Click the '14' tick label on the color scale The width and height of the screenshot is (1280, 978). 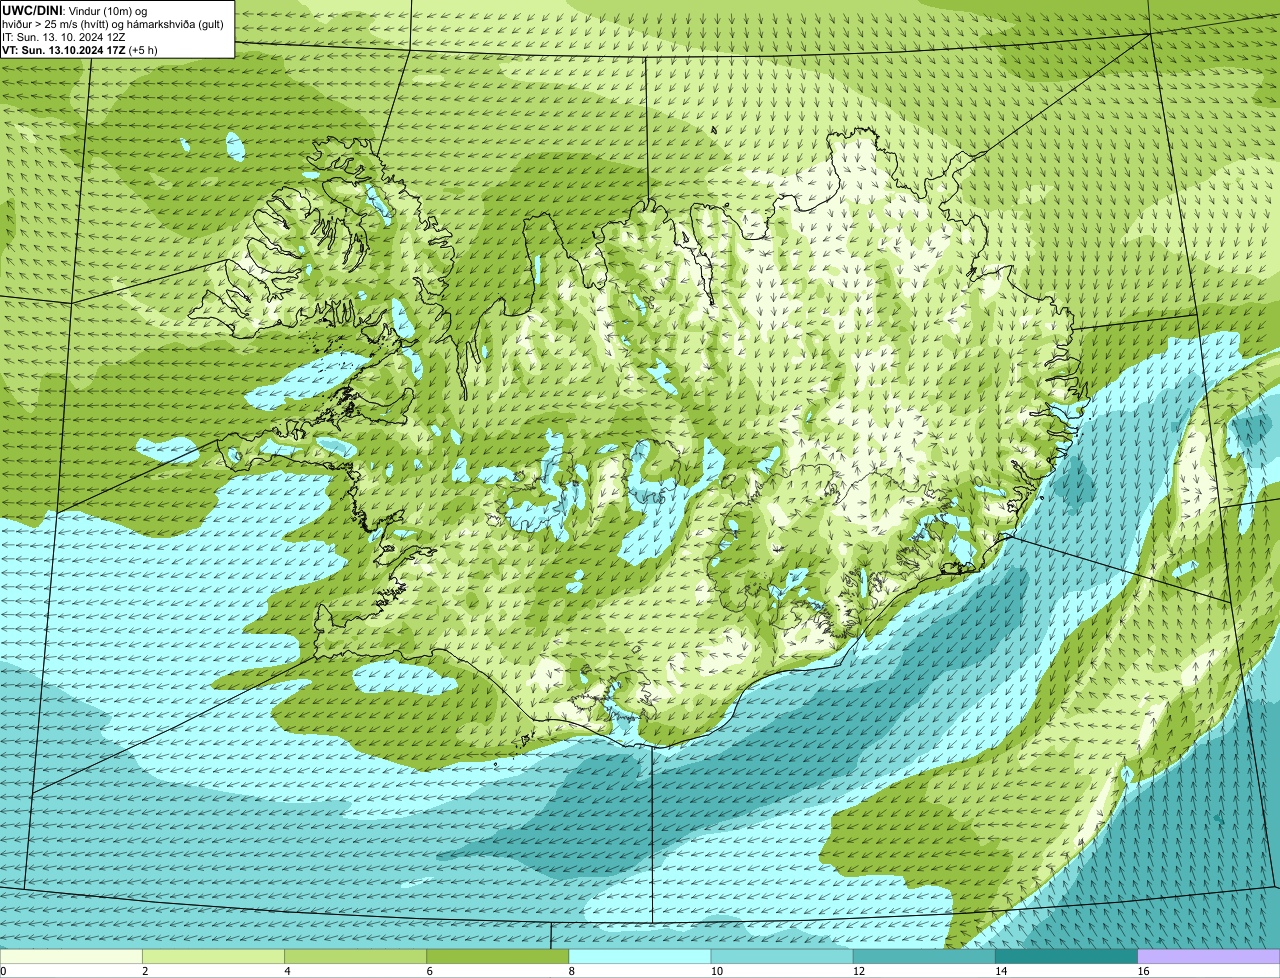[1001, 971]
